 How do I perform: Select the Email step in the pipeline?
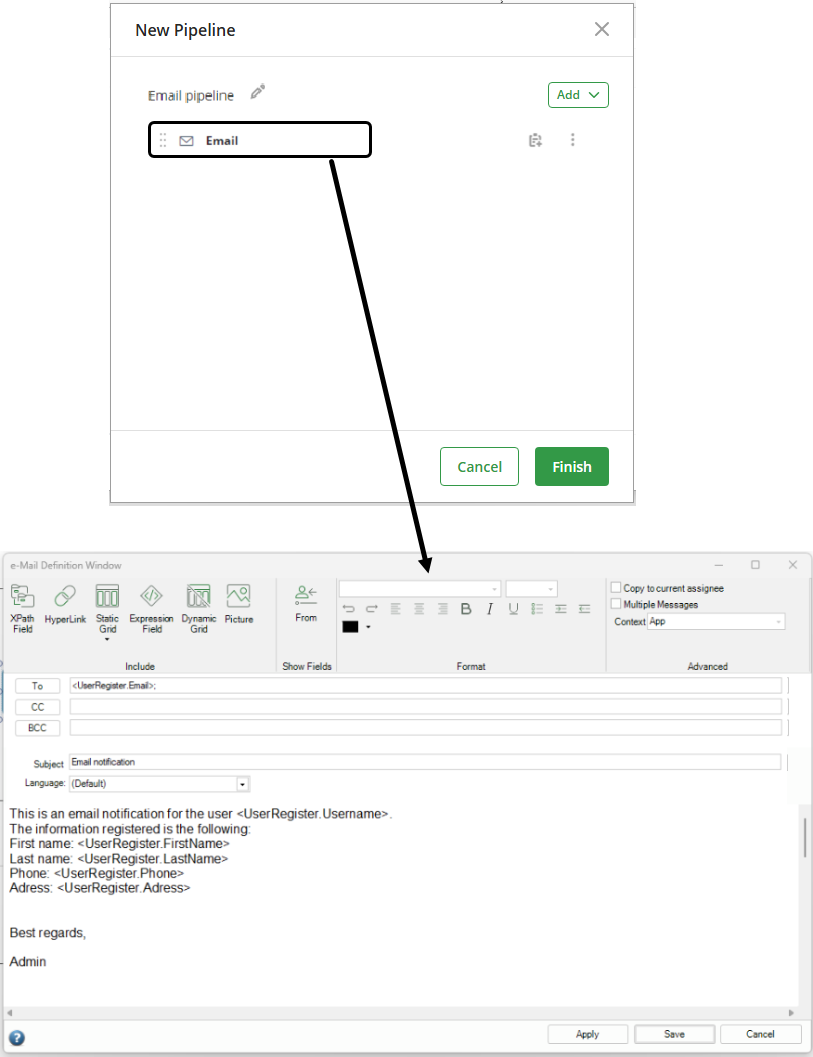[x=260, y=140]
